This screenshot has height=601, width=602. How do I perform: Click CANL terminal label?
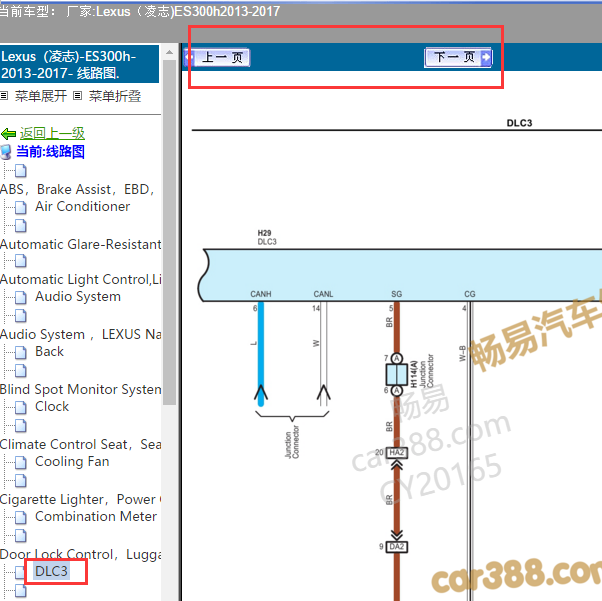pyautogui.click(x=323, y=294)
